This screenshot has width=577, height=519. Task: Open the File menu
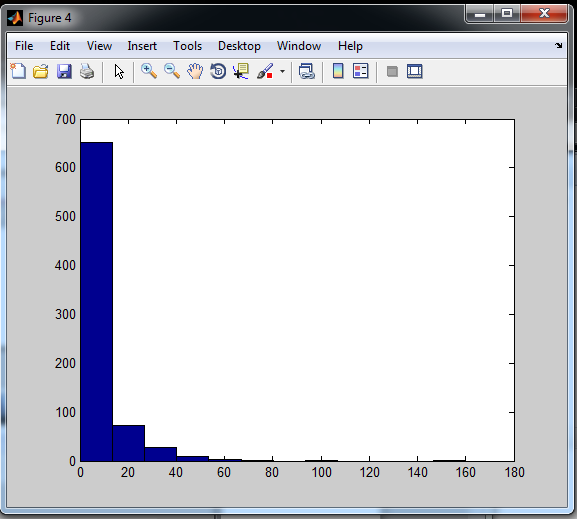(24, 46)
